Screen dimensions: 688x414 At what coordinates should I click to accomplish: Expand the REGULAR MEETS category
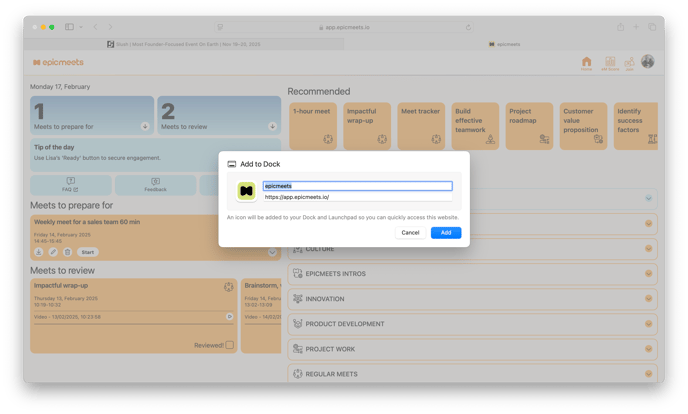click(649, 374)
